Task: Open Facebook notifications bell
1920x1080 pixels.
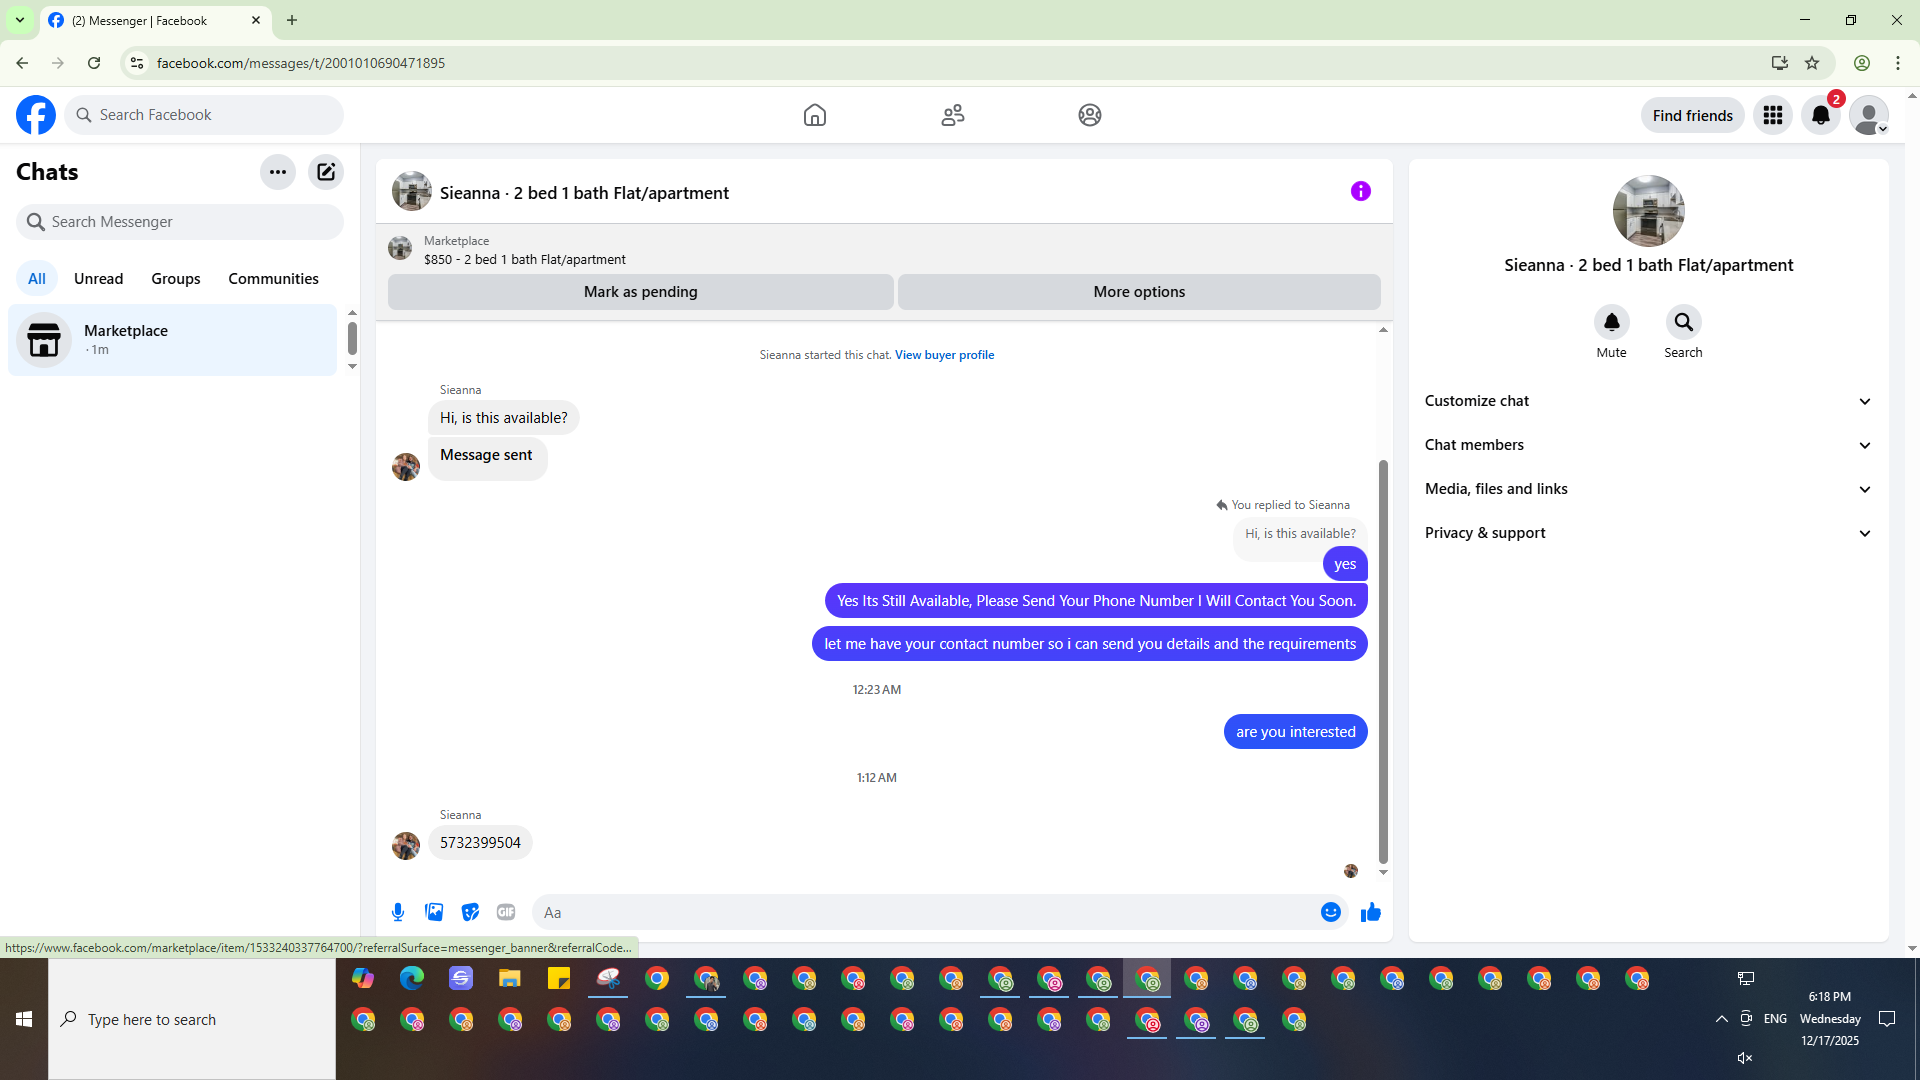Action: (x=1820, y=115)
